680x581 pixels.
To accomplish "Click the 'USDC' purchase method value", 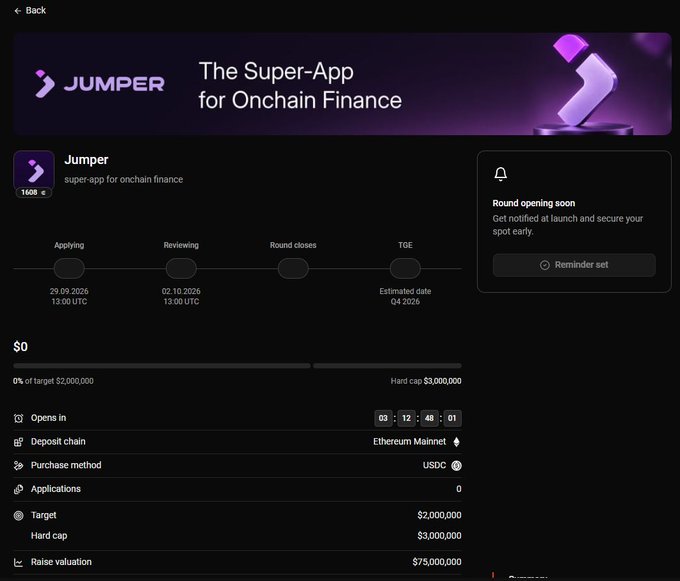I will [434, 465].
